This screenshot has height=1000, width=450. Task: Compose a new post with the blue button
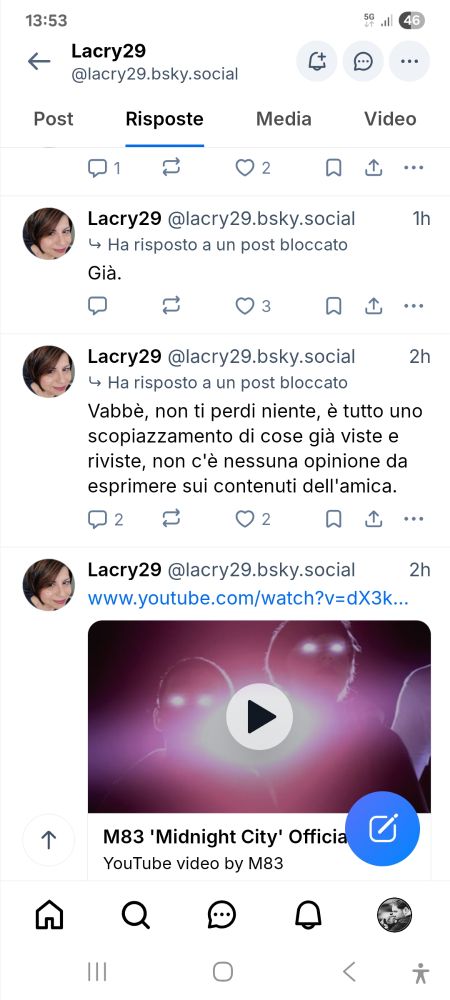click(382, 828)
